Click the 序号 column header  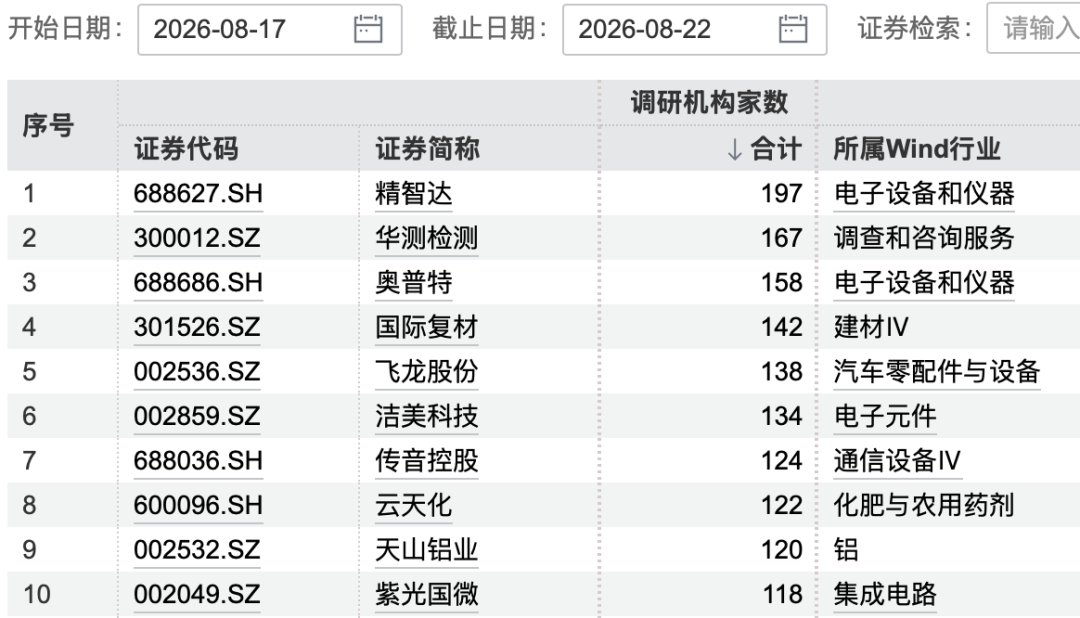(48, 125)
